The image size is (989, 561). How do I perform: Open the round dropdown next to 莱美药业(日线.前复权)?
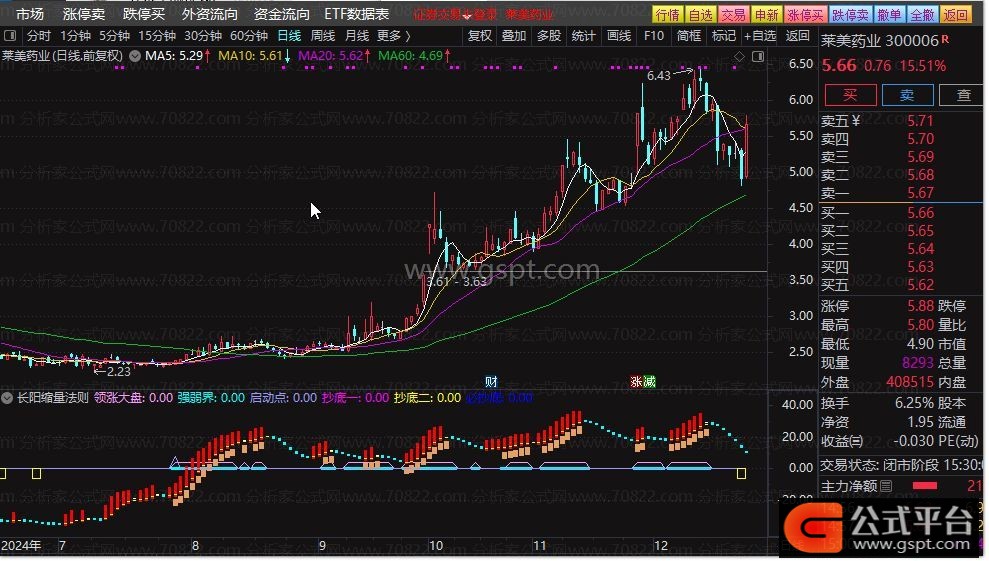pos(135,56)
